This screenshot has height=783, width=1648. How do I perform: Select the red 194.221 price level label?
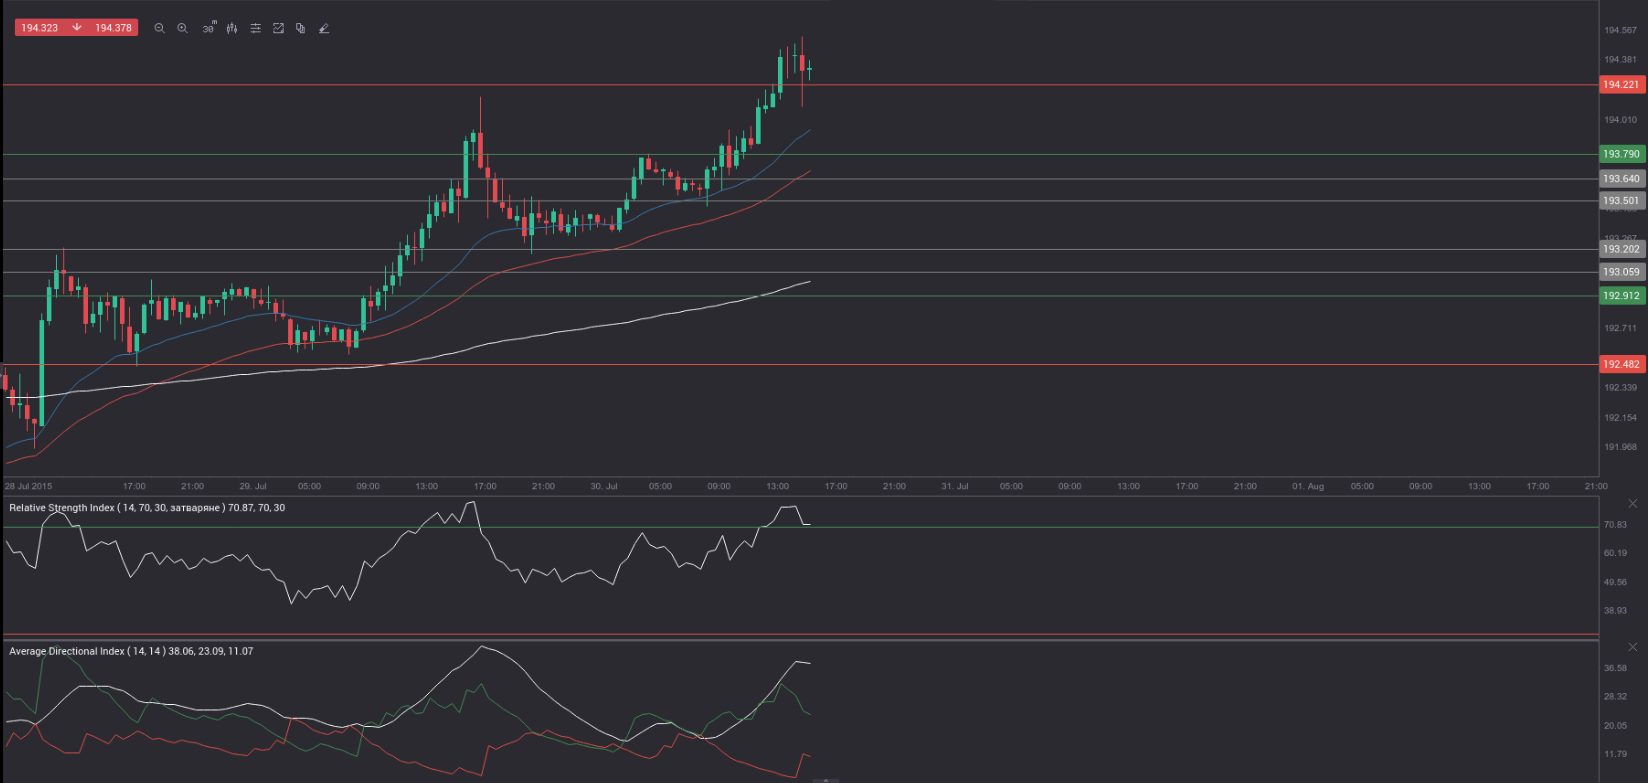tap(1621, 85)
